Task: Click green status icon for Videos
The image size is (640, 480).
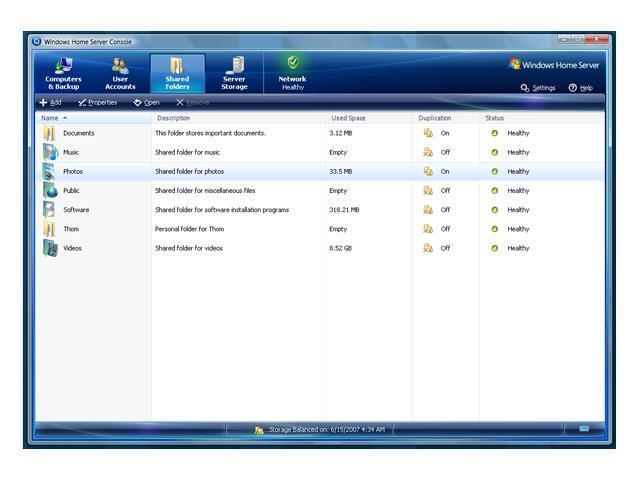Action: (495, 248)
